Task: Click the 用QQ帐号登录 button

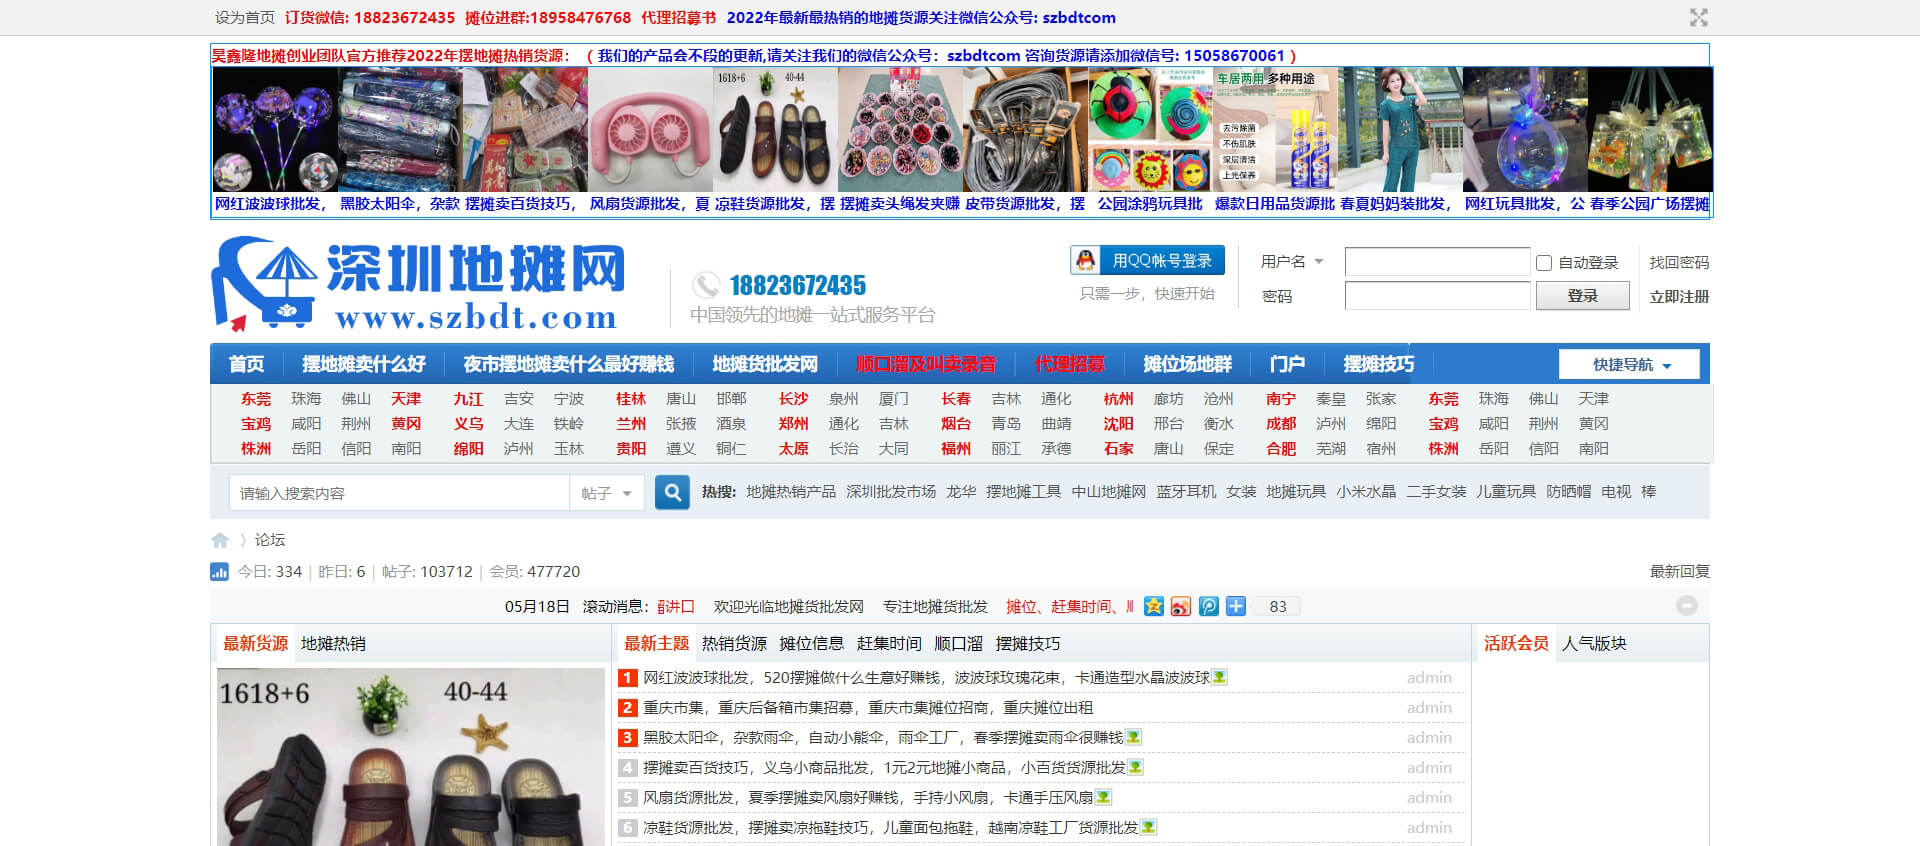Action: (1147, 260)
